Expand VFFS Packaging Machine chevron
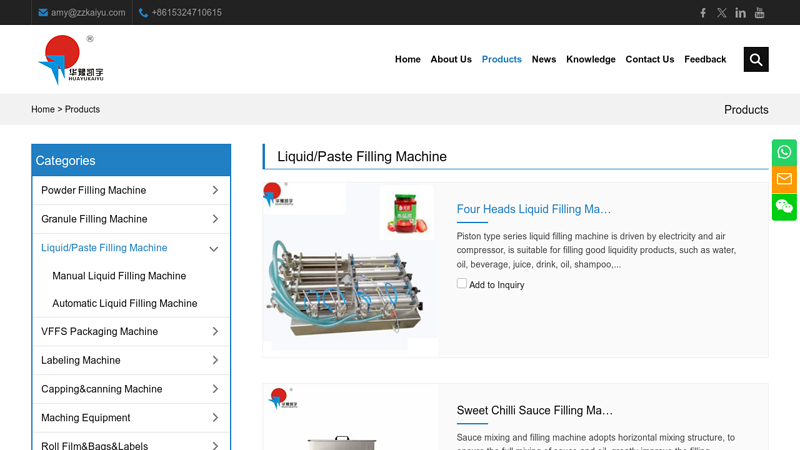This screenshot has height=450, width=800. tap(215, 332)
